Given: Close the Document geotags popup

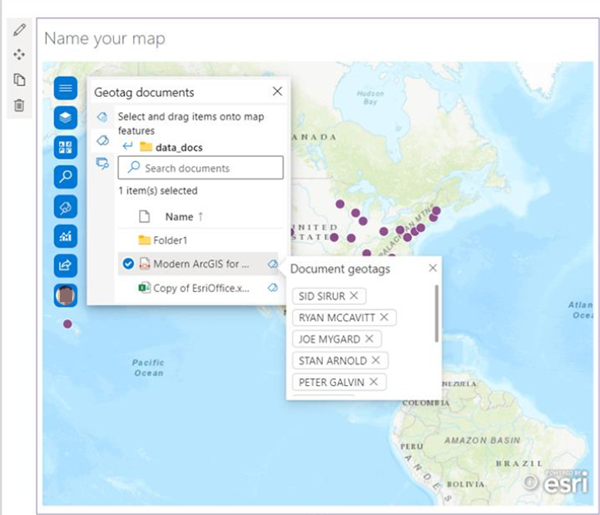Looking at the screenshot, I should (x=433, y=268).
